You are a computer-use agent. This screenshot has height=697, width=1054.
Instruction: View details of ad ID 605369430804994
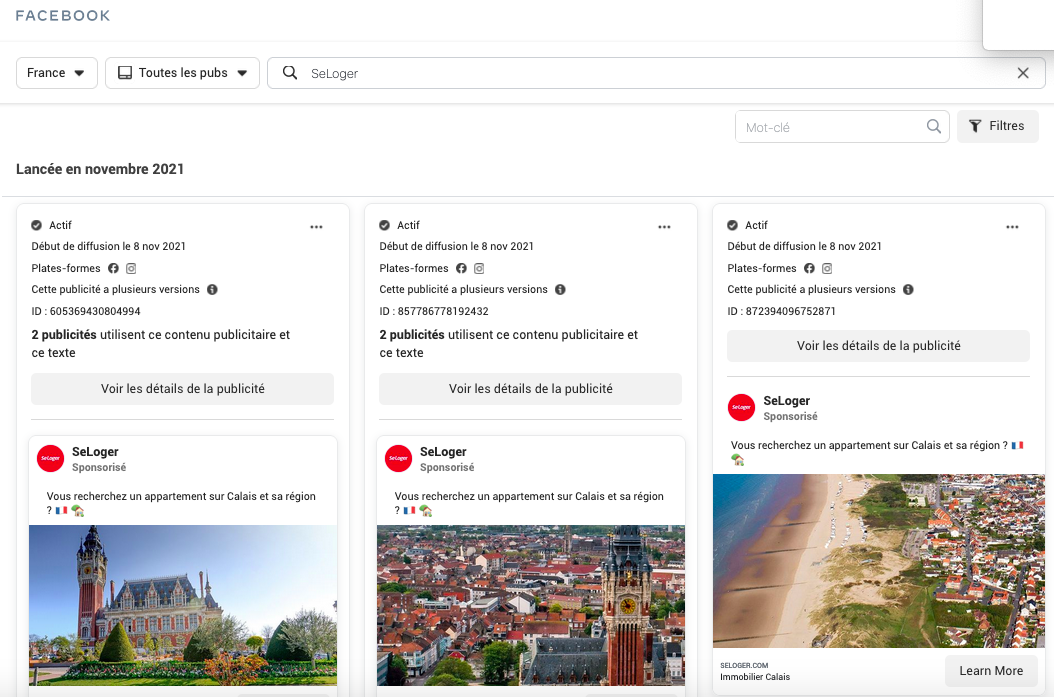point(182,389)
